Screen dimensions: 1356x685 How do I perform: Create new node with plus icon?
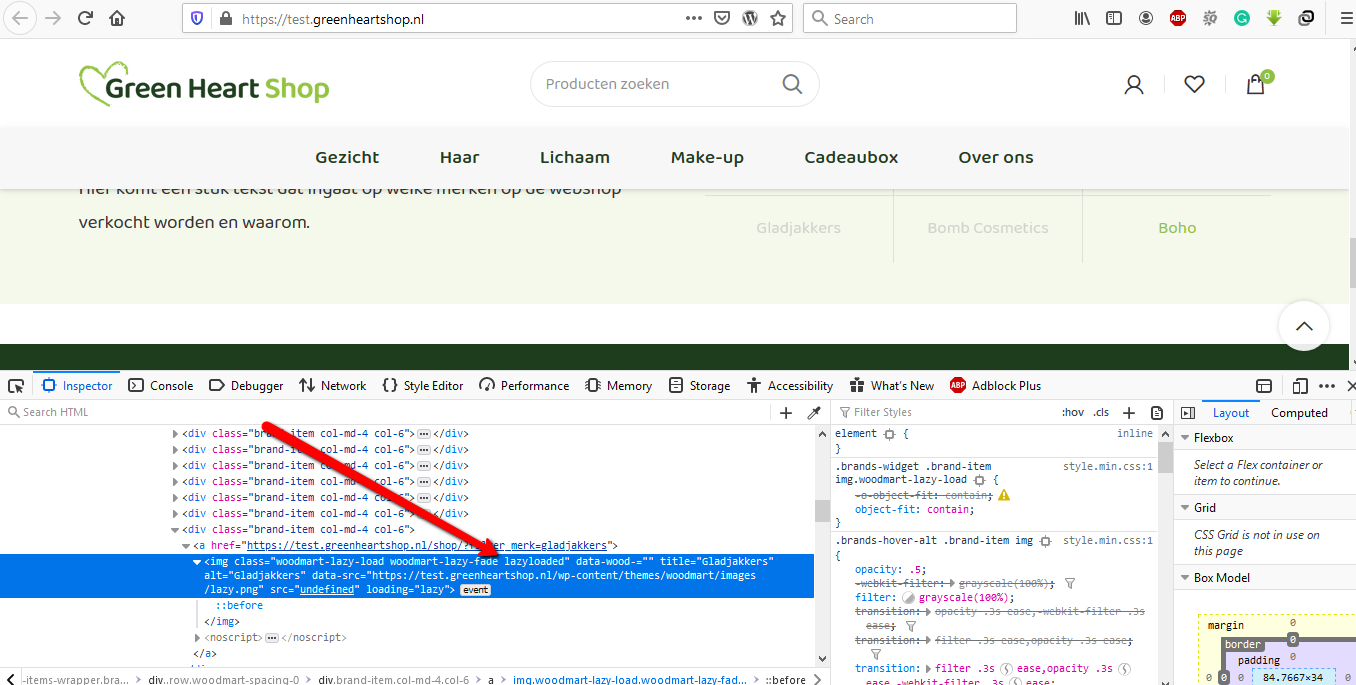coord(786,413)
